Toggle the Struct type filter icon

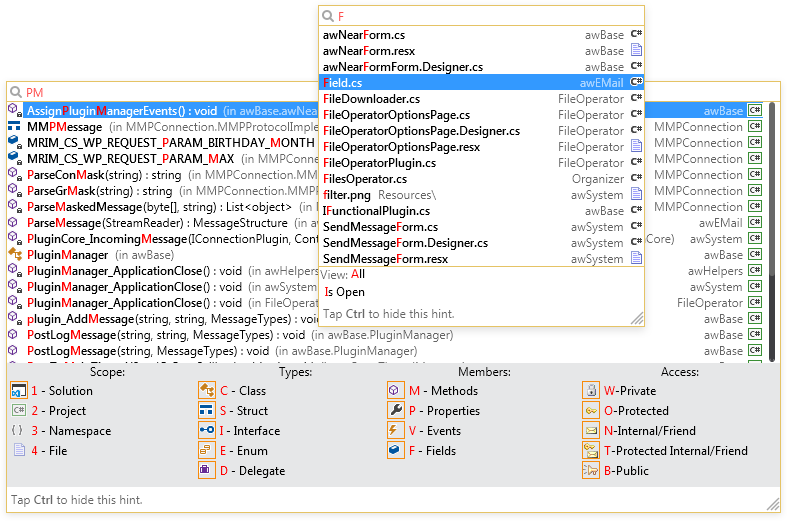207,411
